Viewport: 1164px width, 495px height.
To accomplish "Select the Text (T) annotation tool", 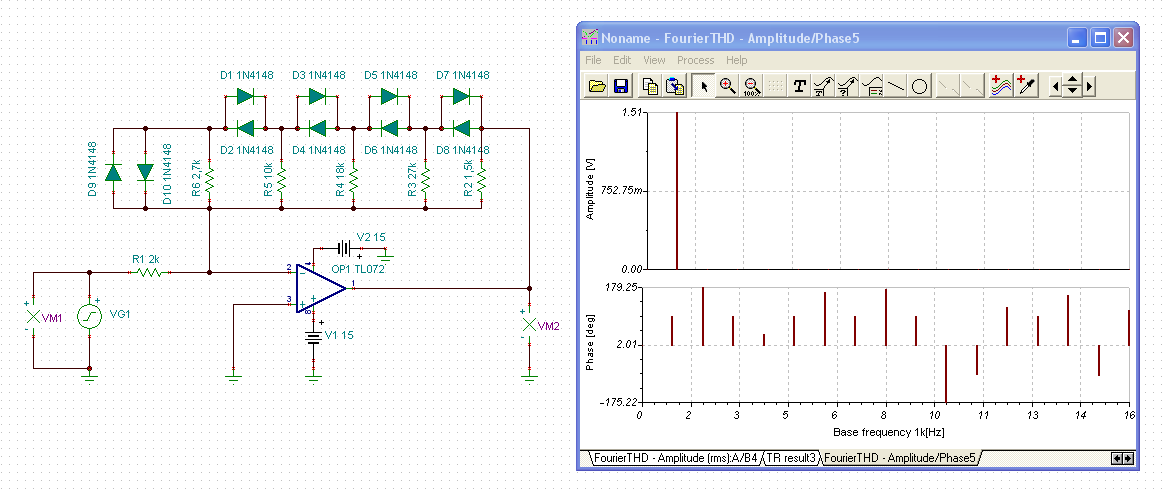I will pos(800,87).
